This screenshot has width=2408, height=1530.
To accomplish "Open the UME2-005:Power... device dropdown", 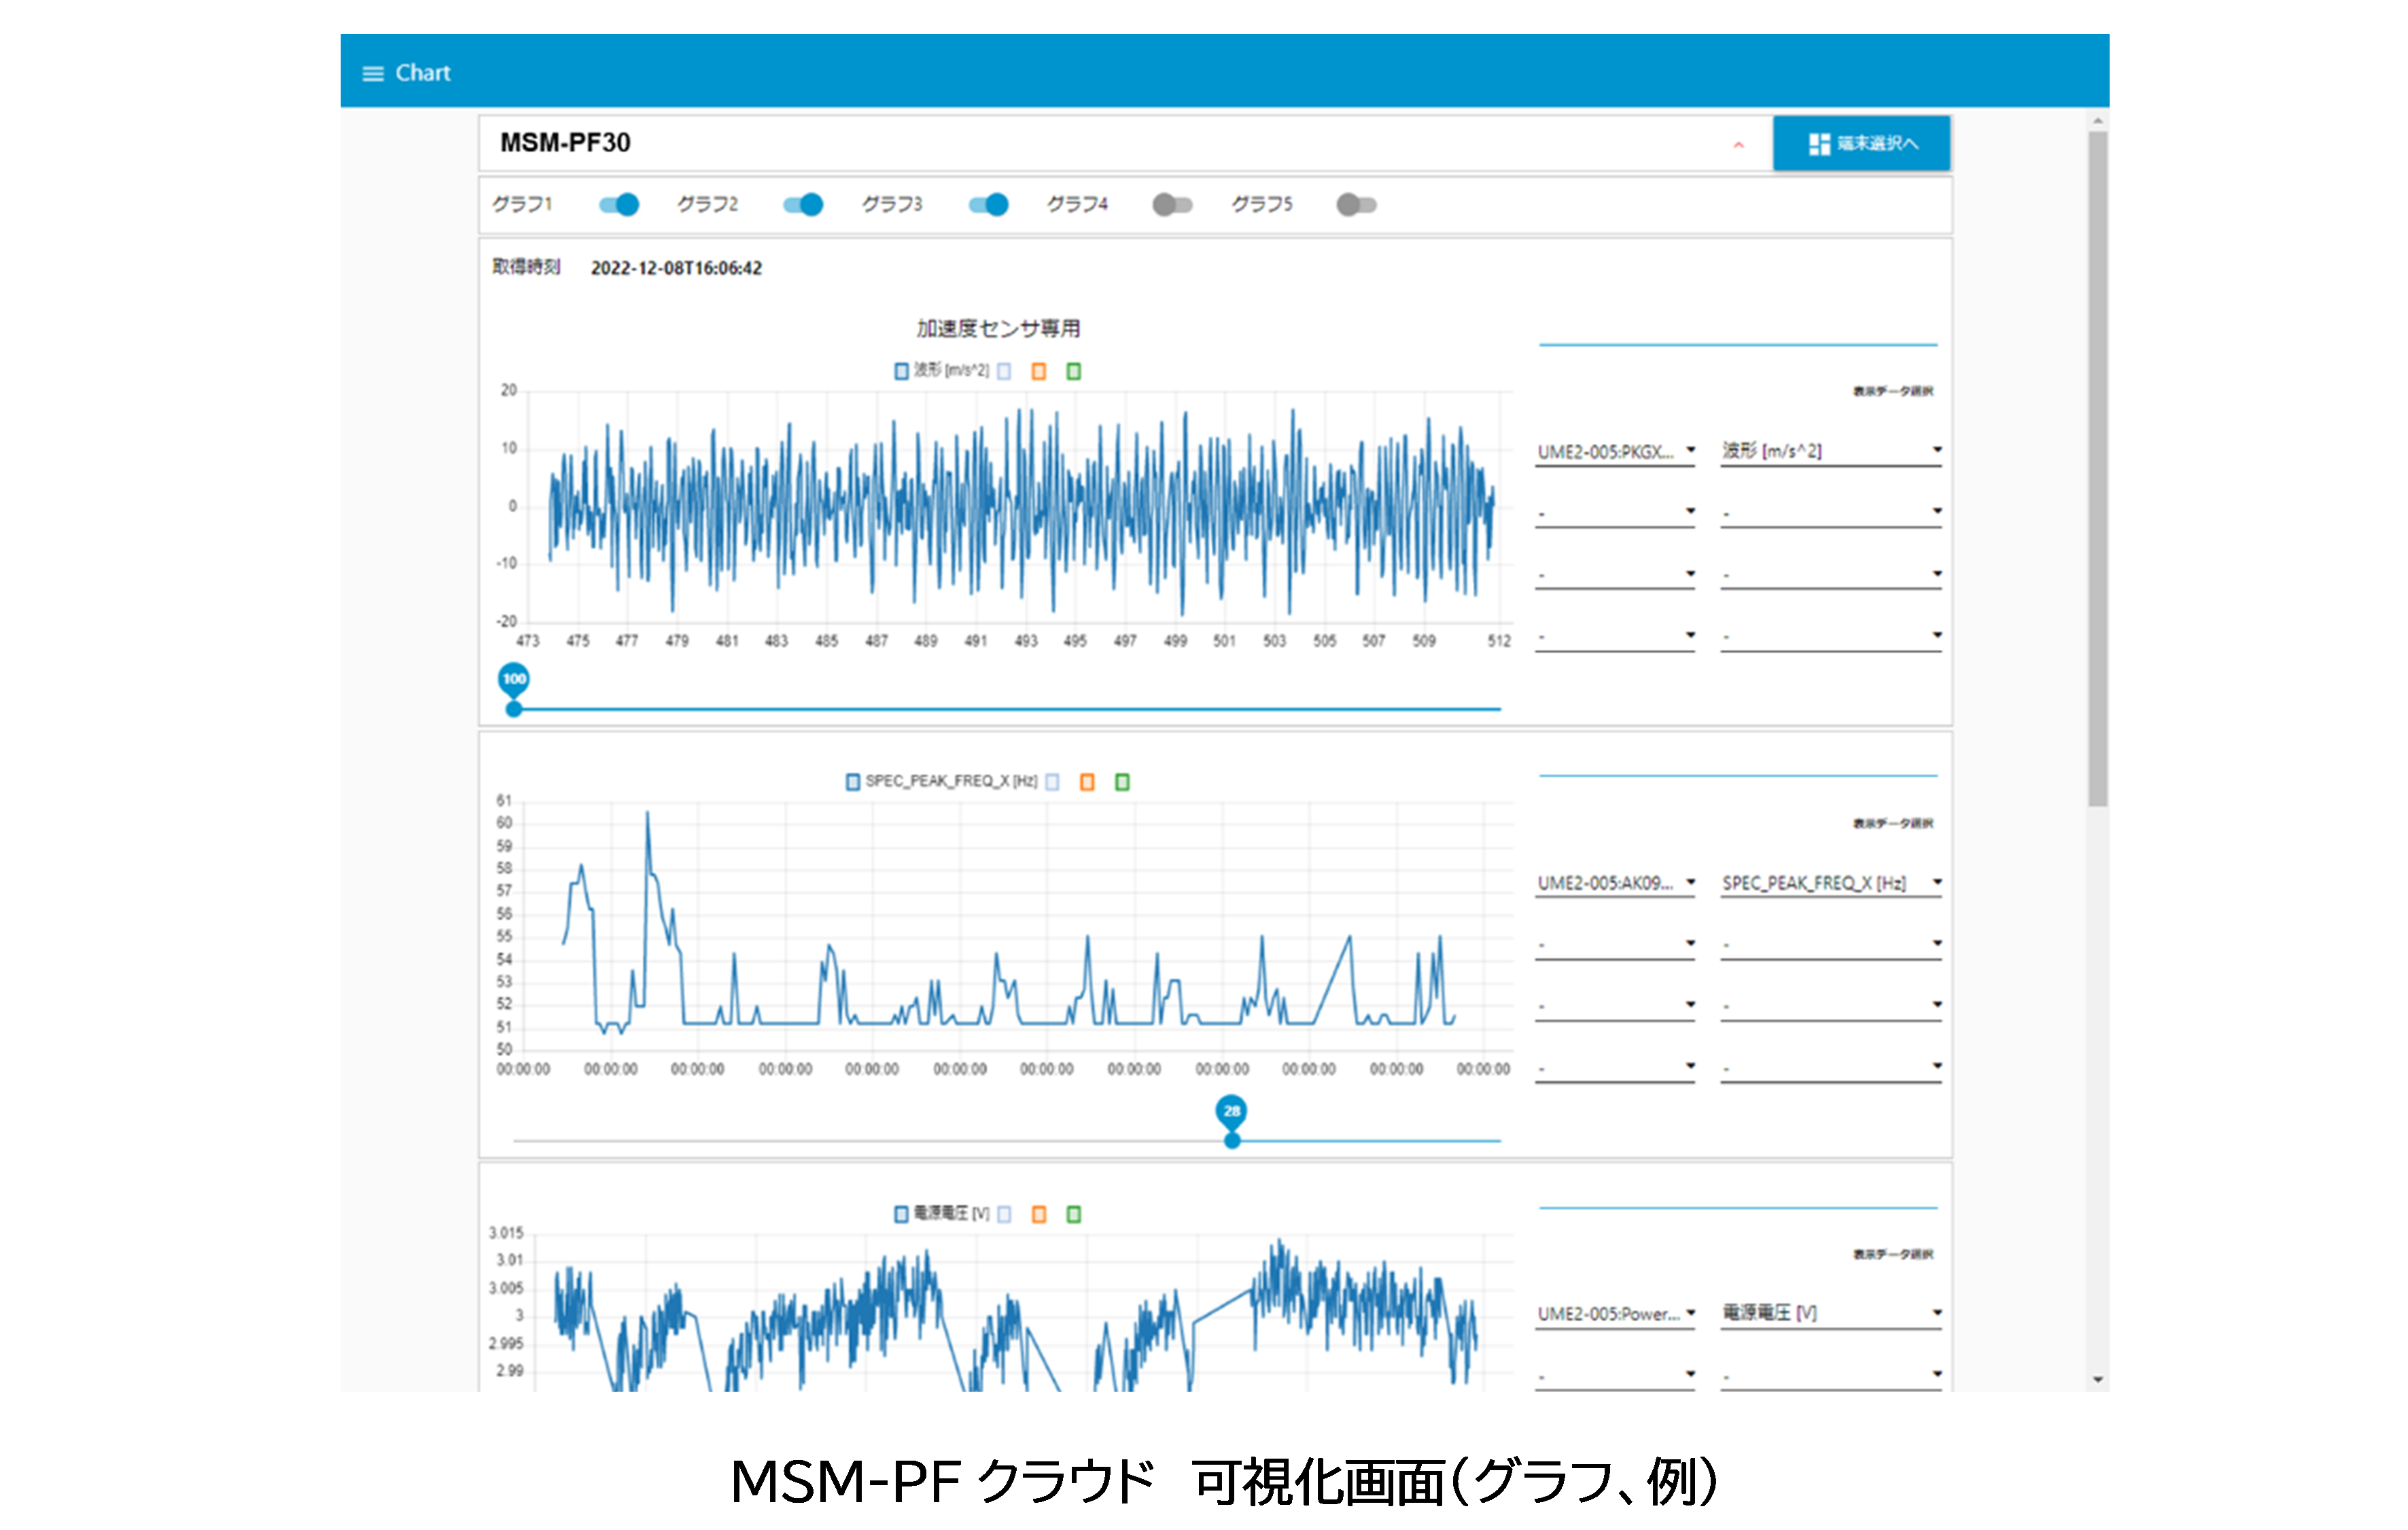I will point(1615,1314).
